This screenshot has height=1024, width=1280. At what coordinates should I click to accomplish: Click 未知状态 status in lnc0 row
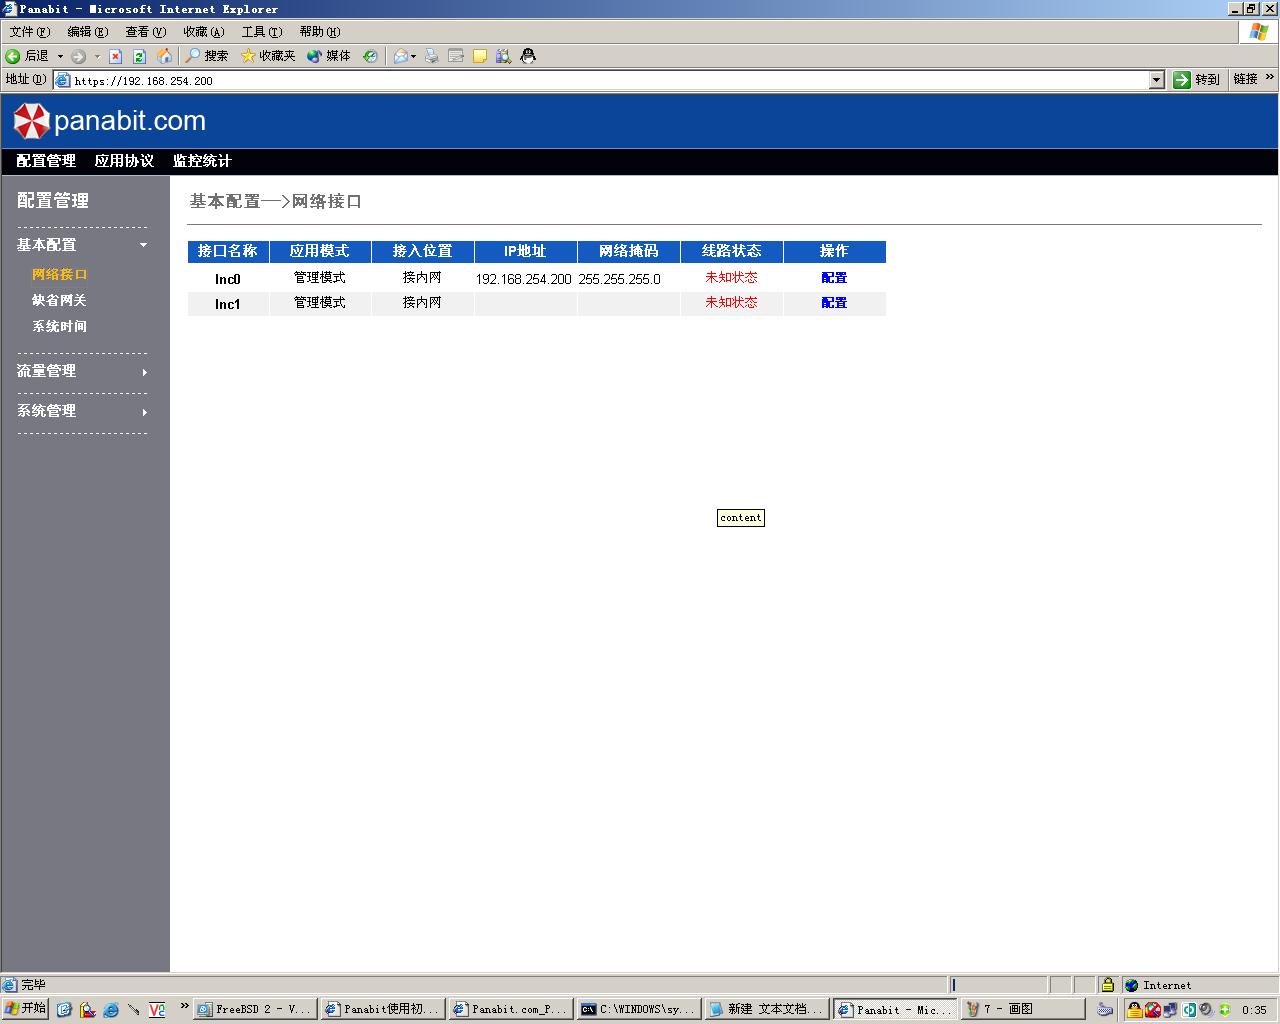pyautogui.click(x=731, y=278)
